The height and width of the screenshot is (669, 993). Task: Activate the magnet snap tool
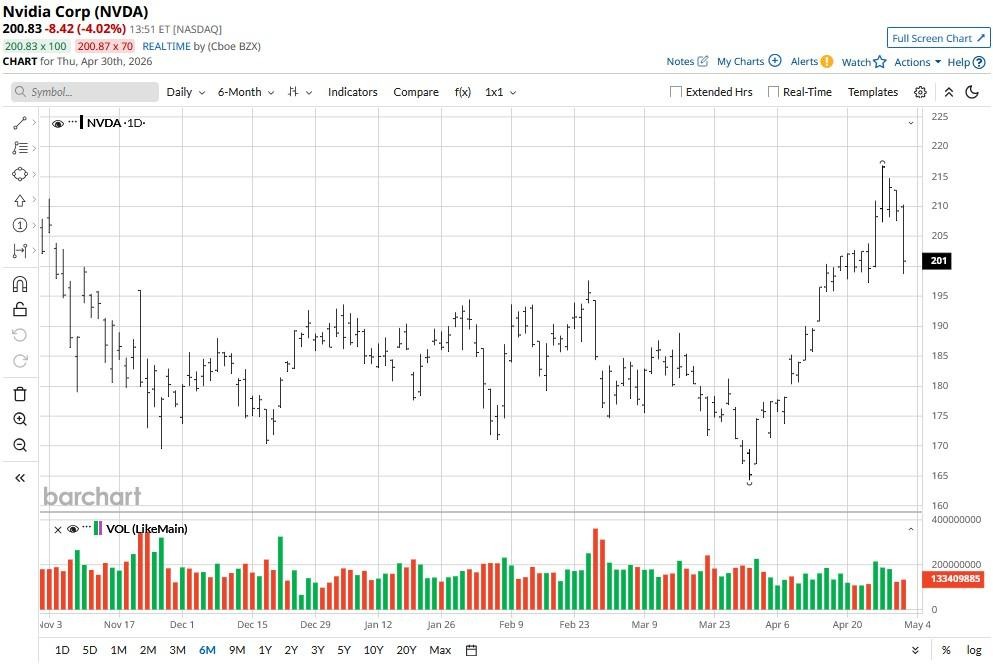point(20,284)
